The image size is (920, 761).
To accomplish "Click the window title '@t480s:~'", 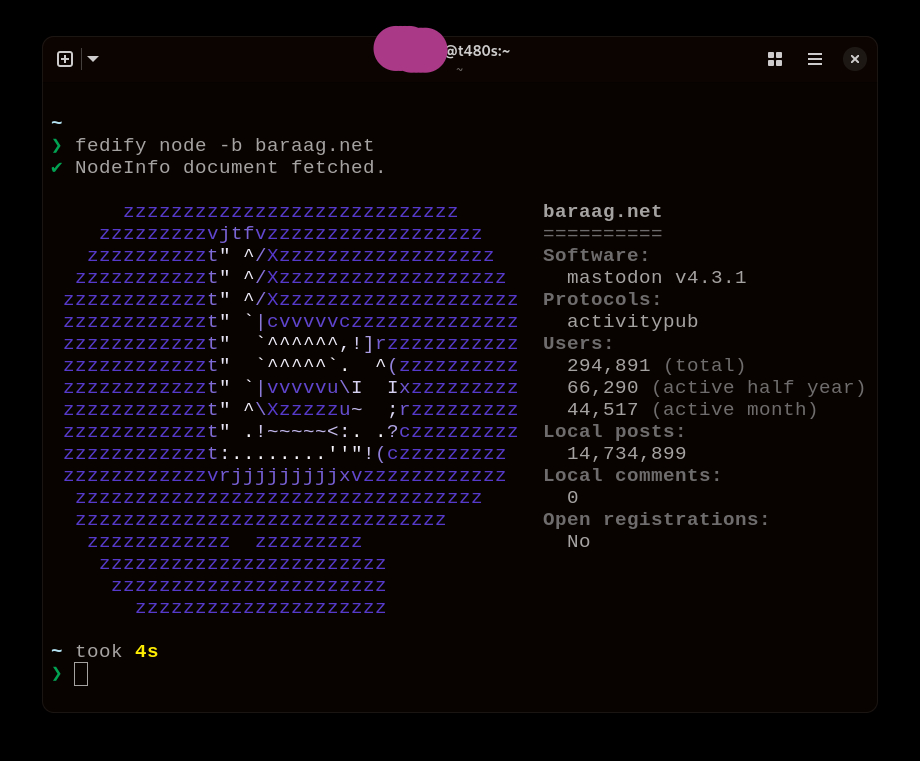I will click(x=477, y=51).
